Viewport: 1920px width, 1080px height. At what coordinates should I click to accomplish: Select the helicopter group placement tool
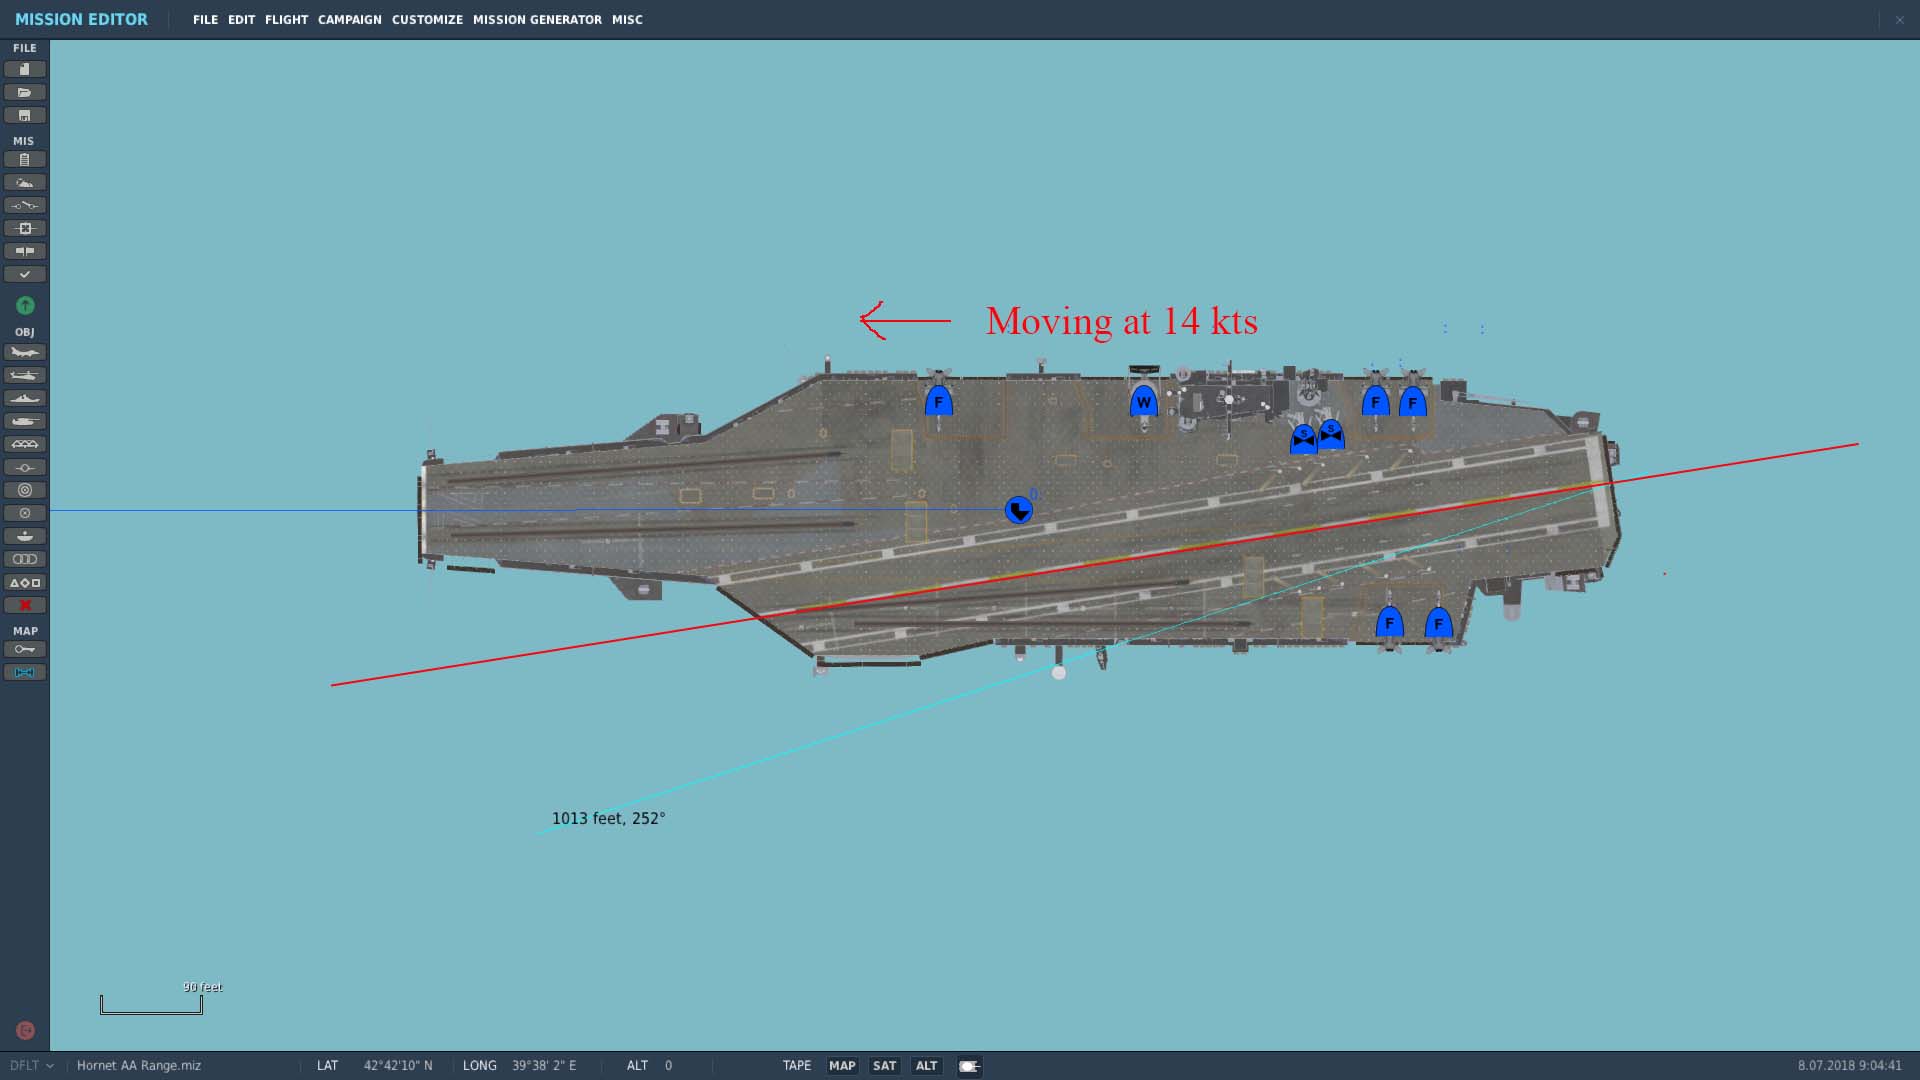coord(25,376)
